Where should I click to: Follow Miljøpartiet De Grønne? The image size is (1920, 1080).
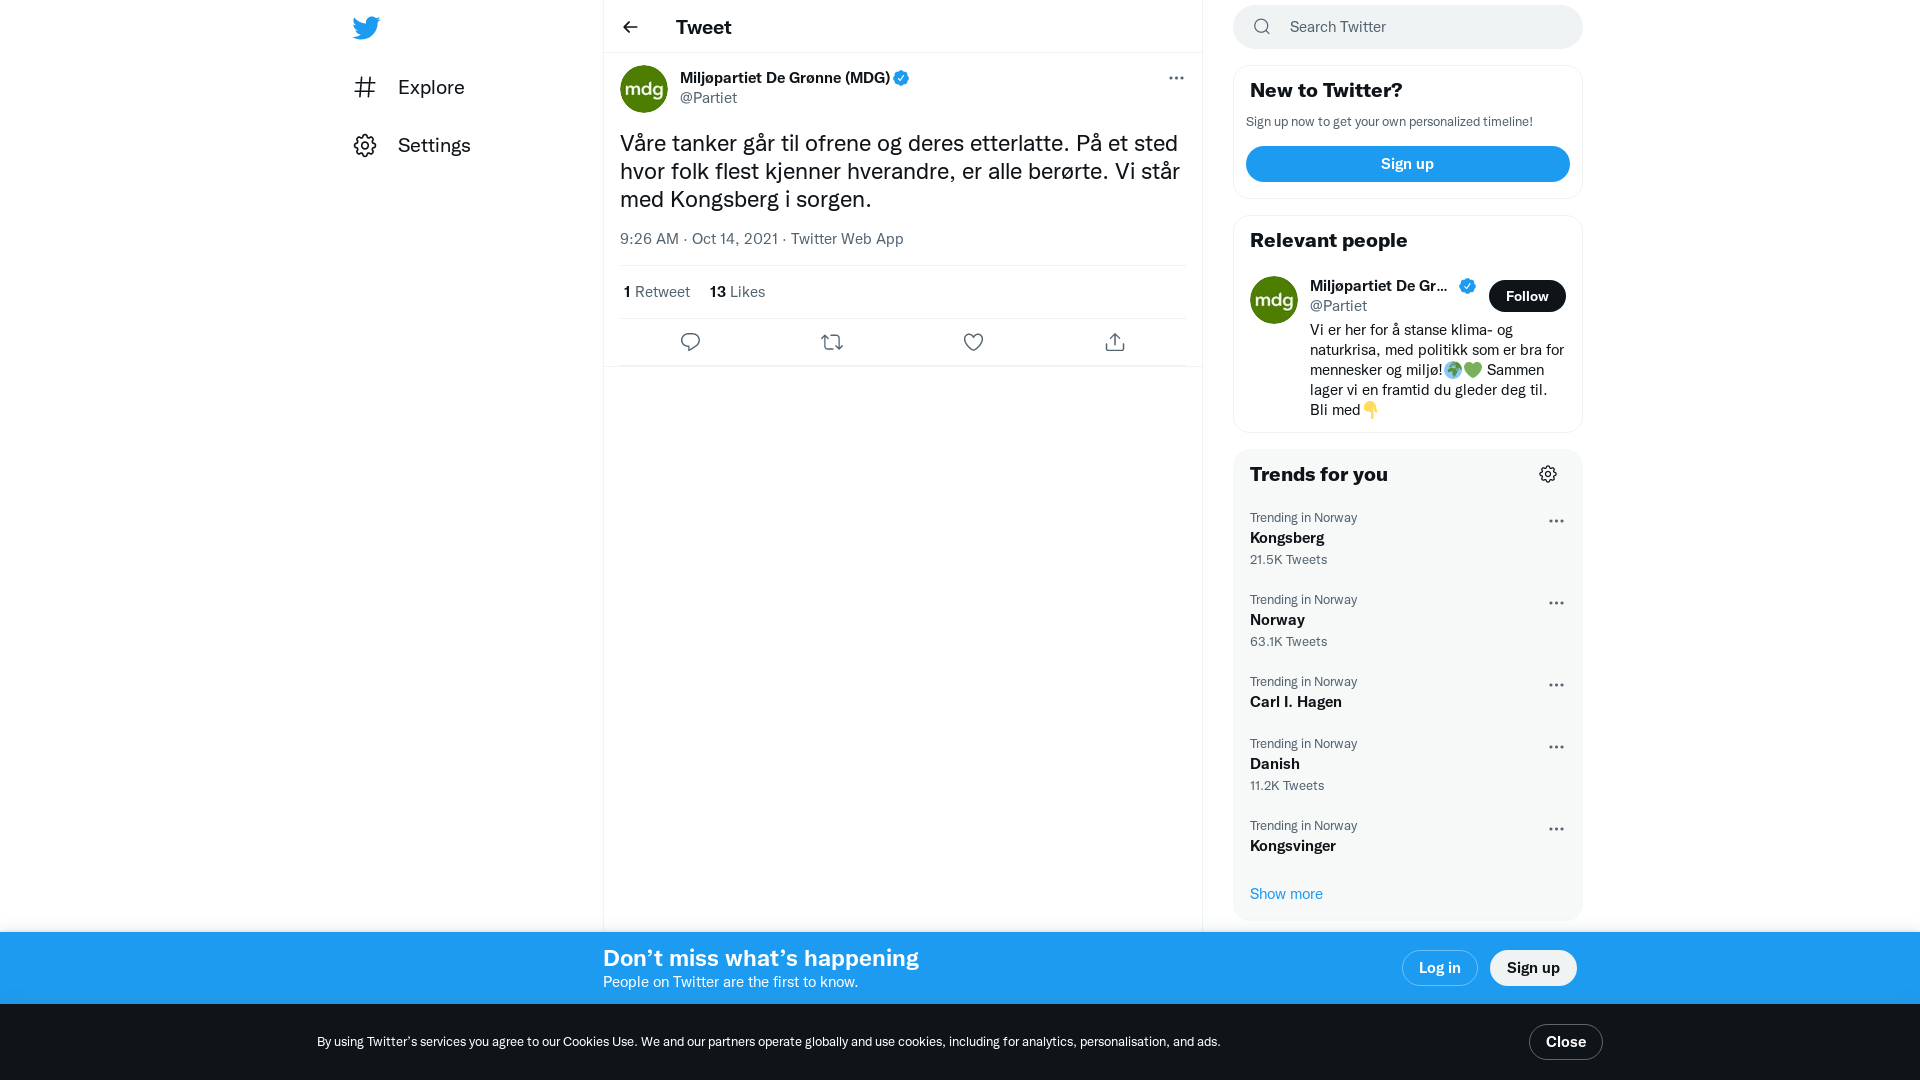[1527, 296]
